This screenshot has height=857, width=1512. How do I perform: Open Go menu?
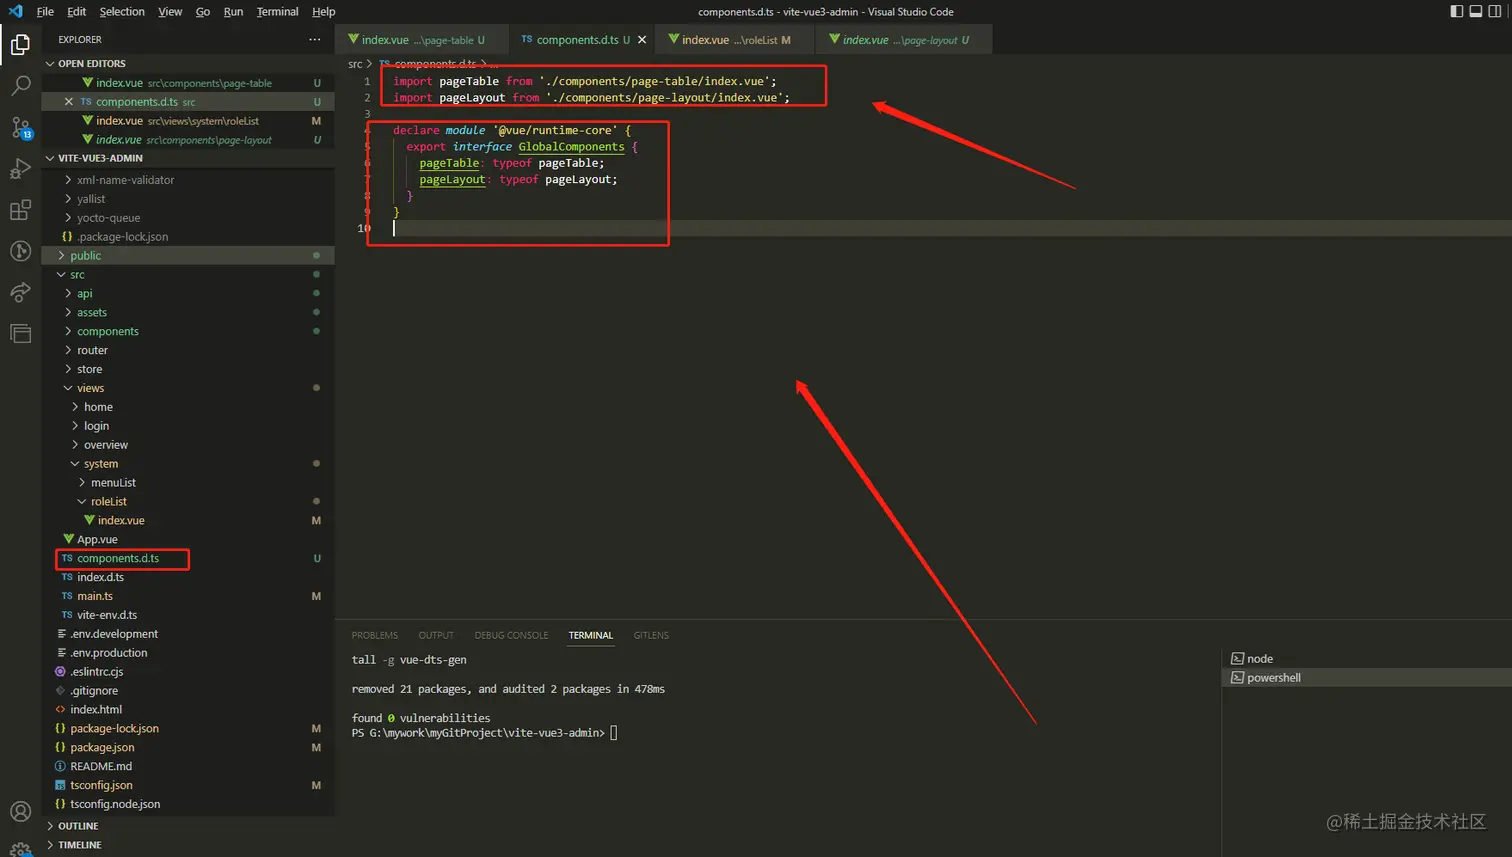(203, 11)
